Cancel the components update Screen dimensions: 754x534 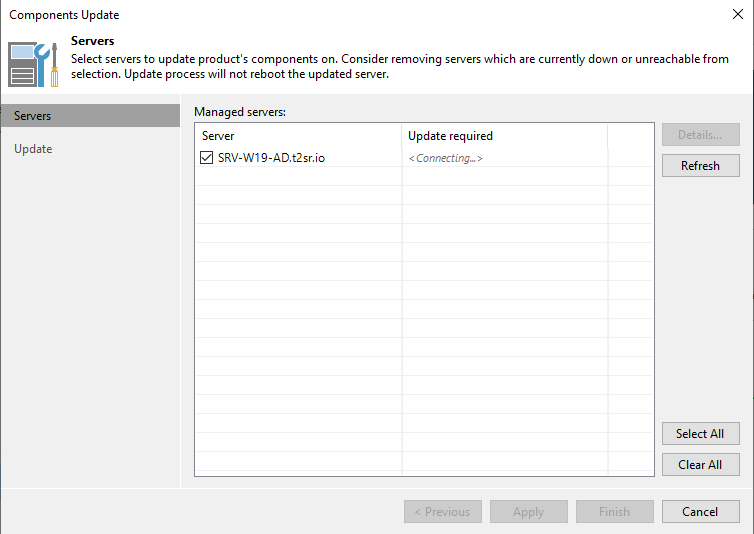701,511
